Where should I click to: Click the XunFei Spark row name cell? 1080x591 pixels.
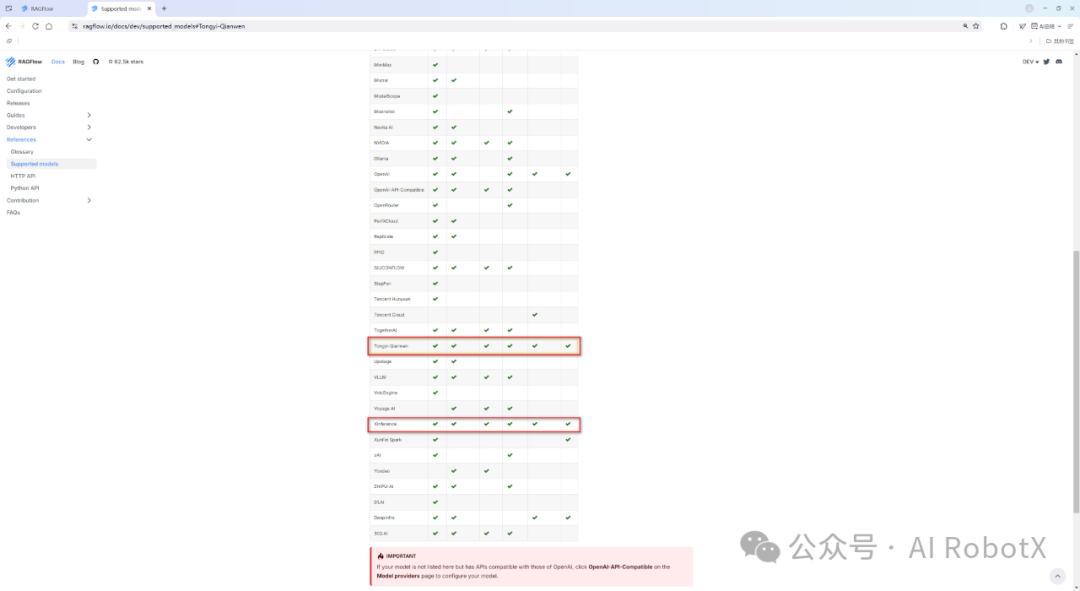point(399,439)
